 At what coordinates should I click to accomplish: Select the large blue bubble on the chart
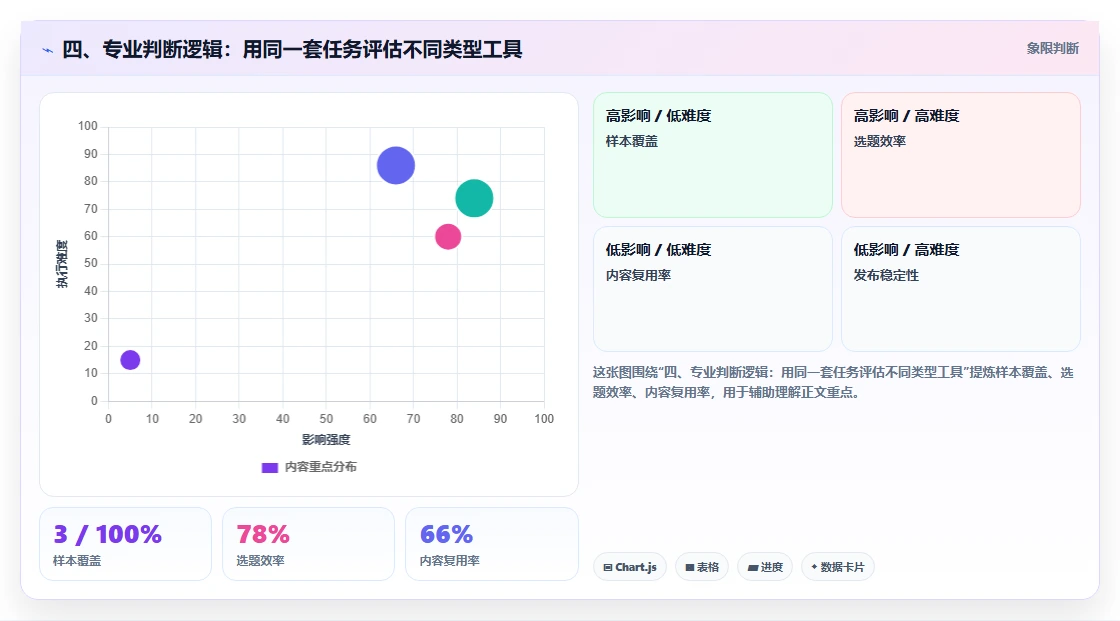point(396,165)
